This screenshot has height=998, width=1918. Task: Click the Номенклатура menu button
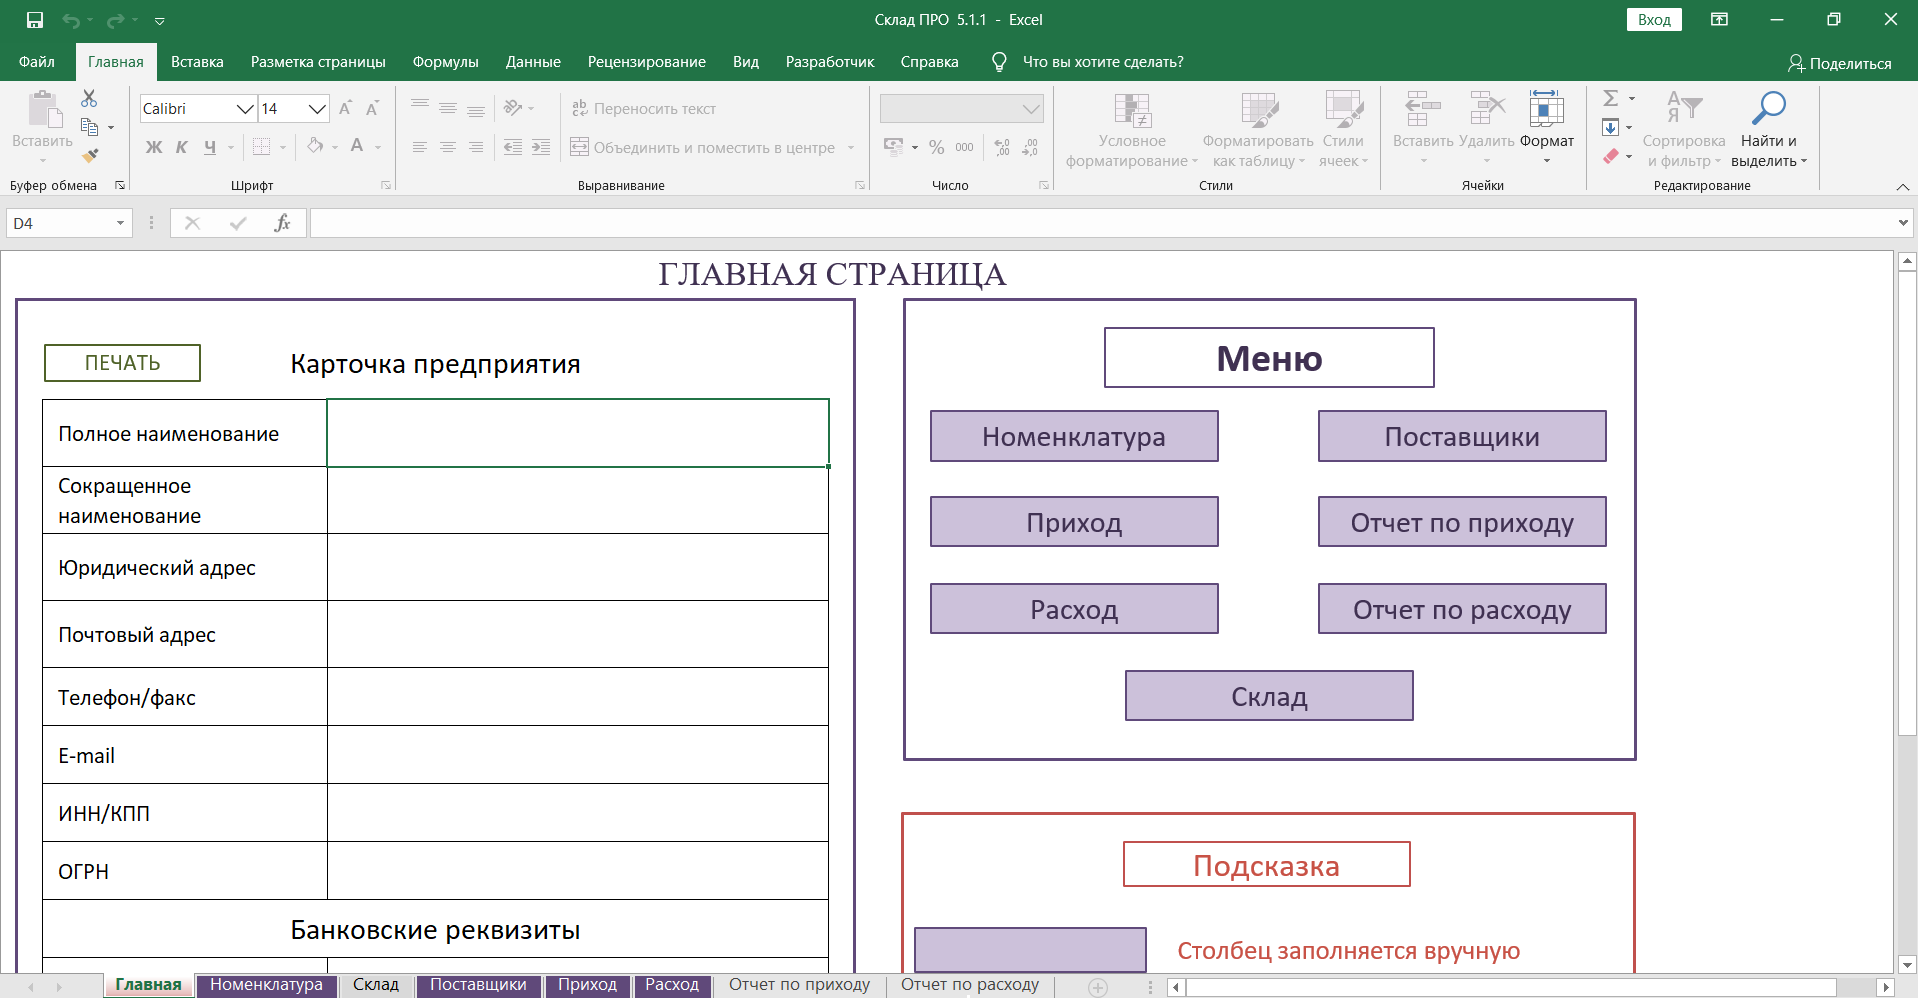click(x=1073, y=437)
